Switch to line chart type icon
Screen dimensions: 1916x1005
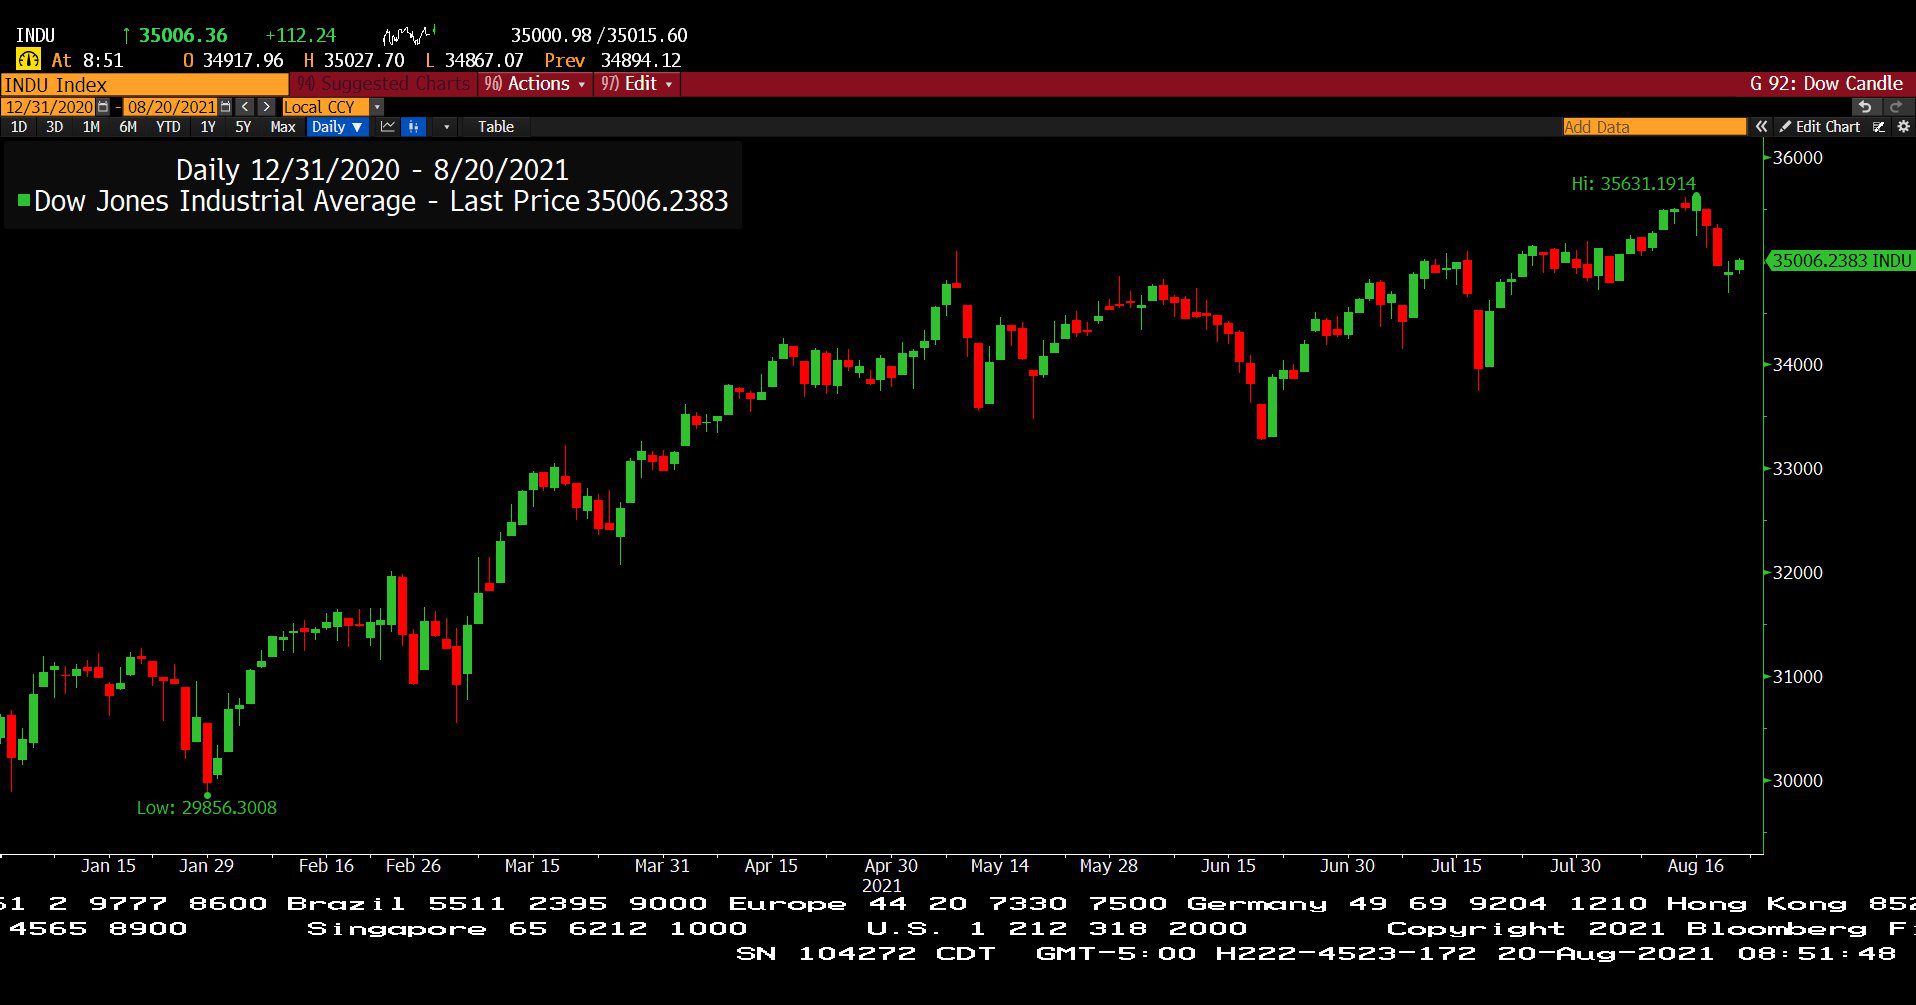tap(388, 127)
